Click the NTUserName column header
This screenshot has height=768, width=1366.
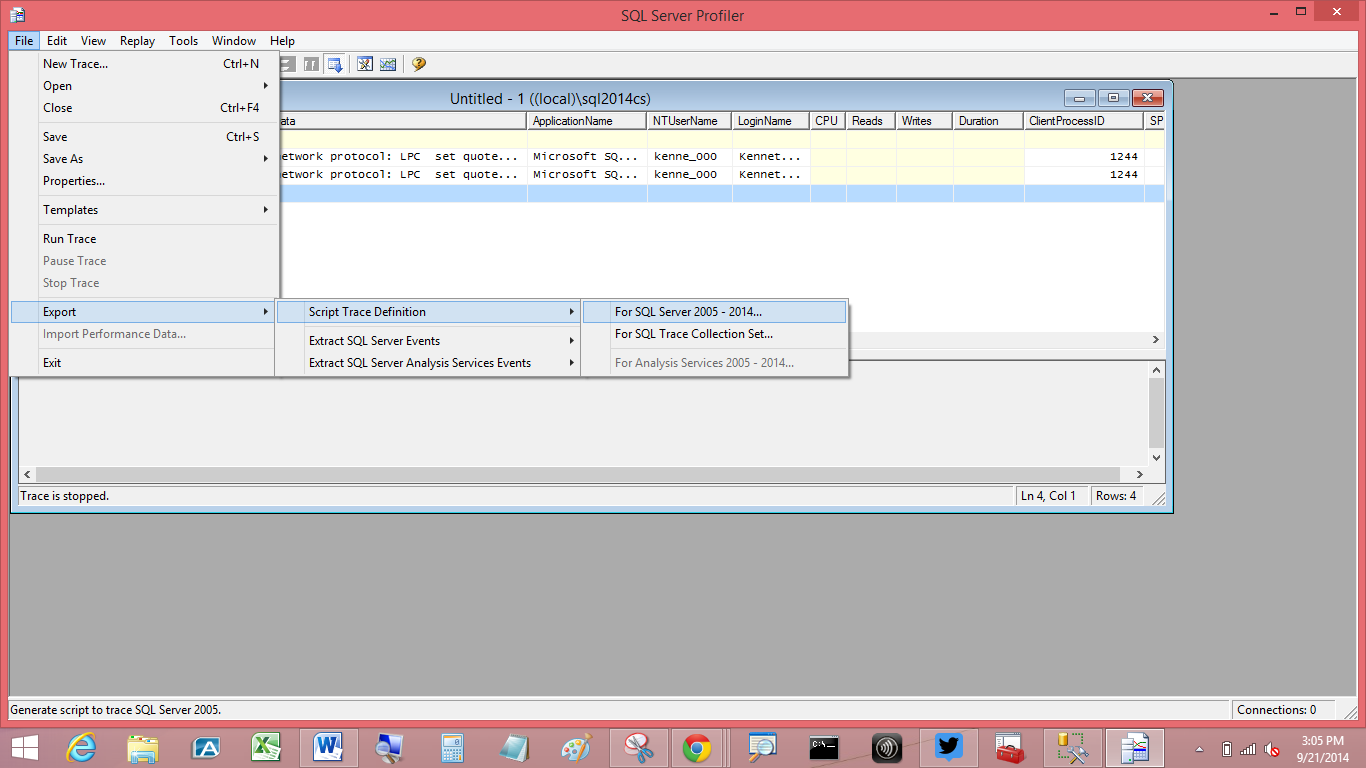690,121
